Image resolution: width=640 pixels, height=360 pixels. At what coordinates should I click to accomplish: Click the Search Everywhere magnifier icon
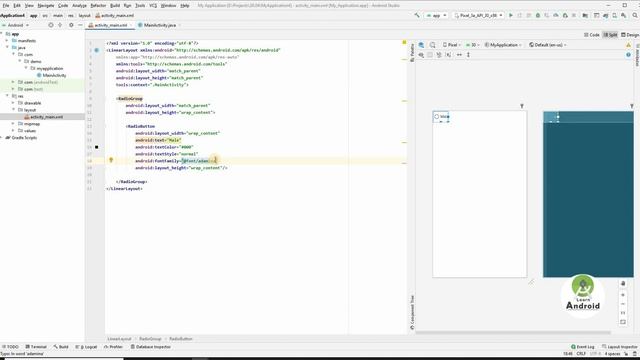(x=635, y=16)
